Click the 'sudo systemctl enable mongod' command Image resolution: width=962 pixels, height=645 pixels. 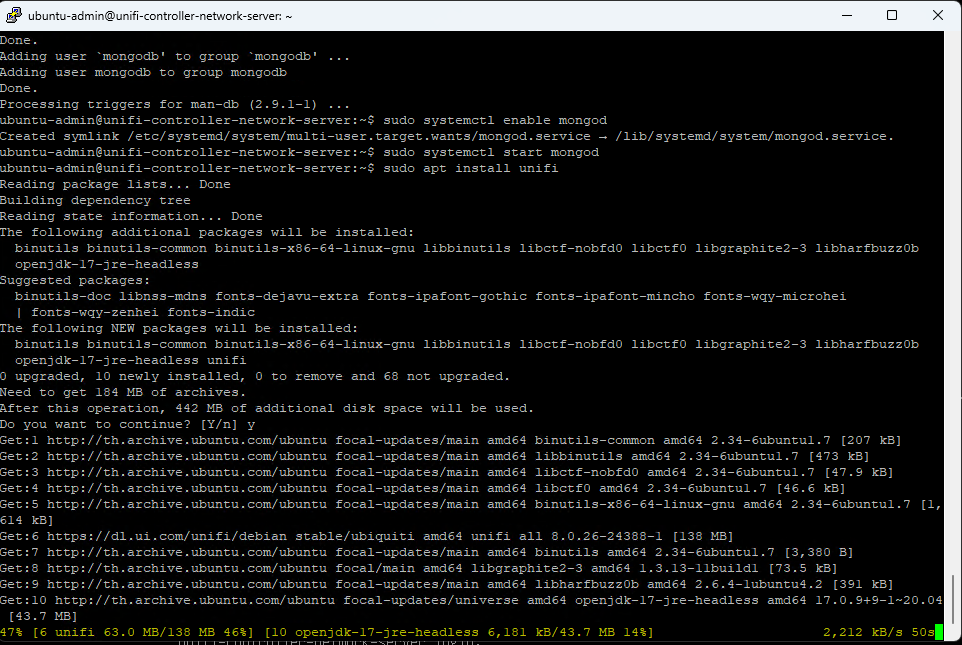[x=495, y=120]
